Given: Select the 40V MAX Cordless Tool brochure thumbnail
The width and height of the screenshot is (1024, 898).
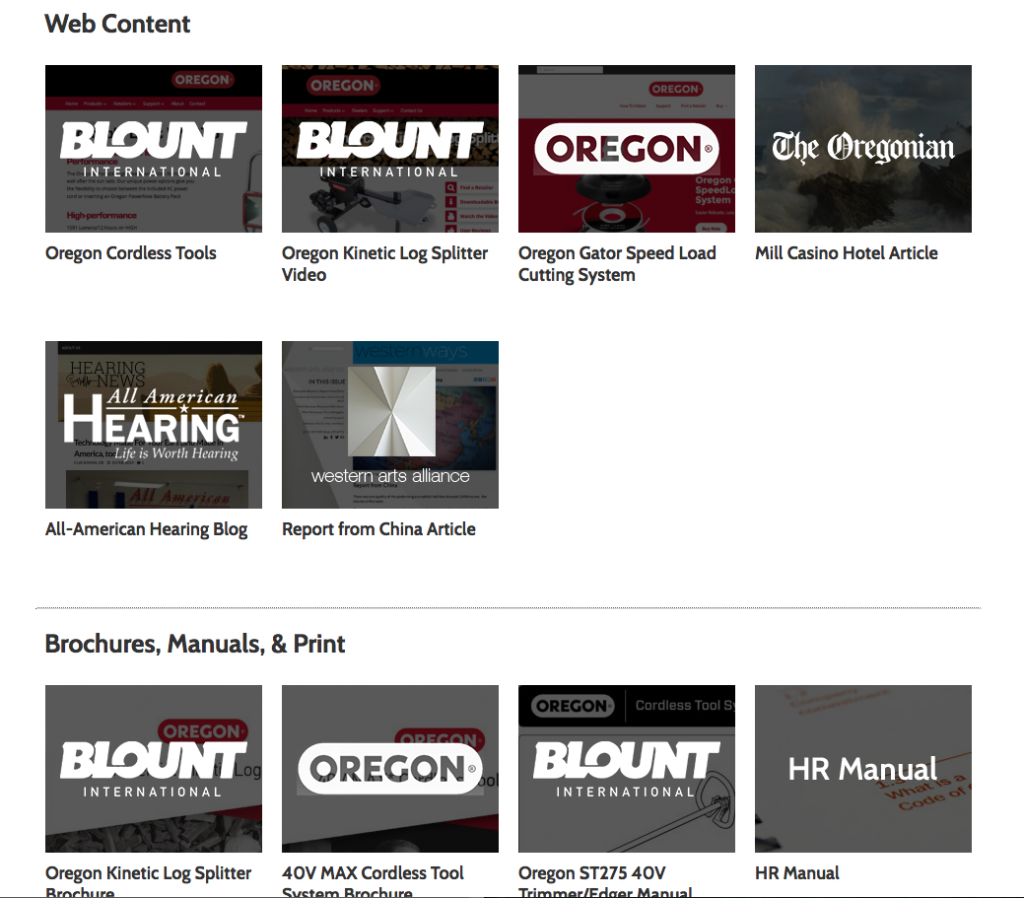Looking at the screenshot, I should pyautogui.click(x=390, y=768).
